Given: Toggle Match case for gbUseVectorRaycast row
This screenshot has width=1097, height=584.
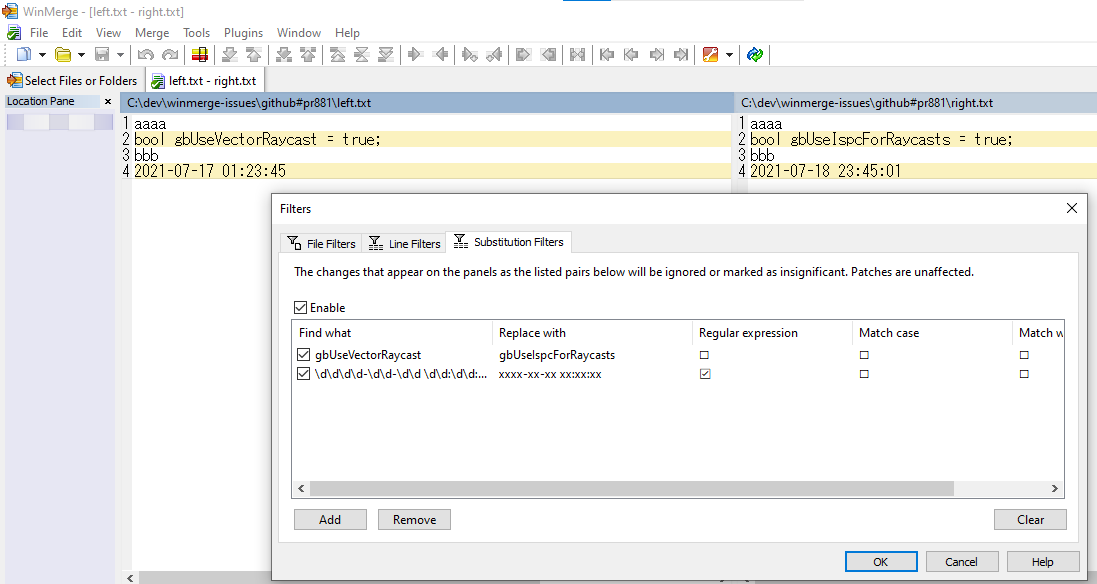Looking at the screenshot, I should click(864, 355).
